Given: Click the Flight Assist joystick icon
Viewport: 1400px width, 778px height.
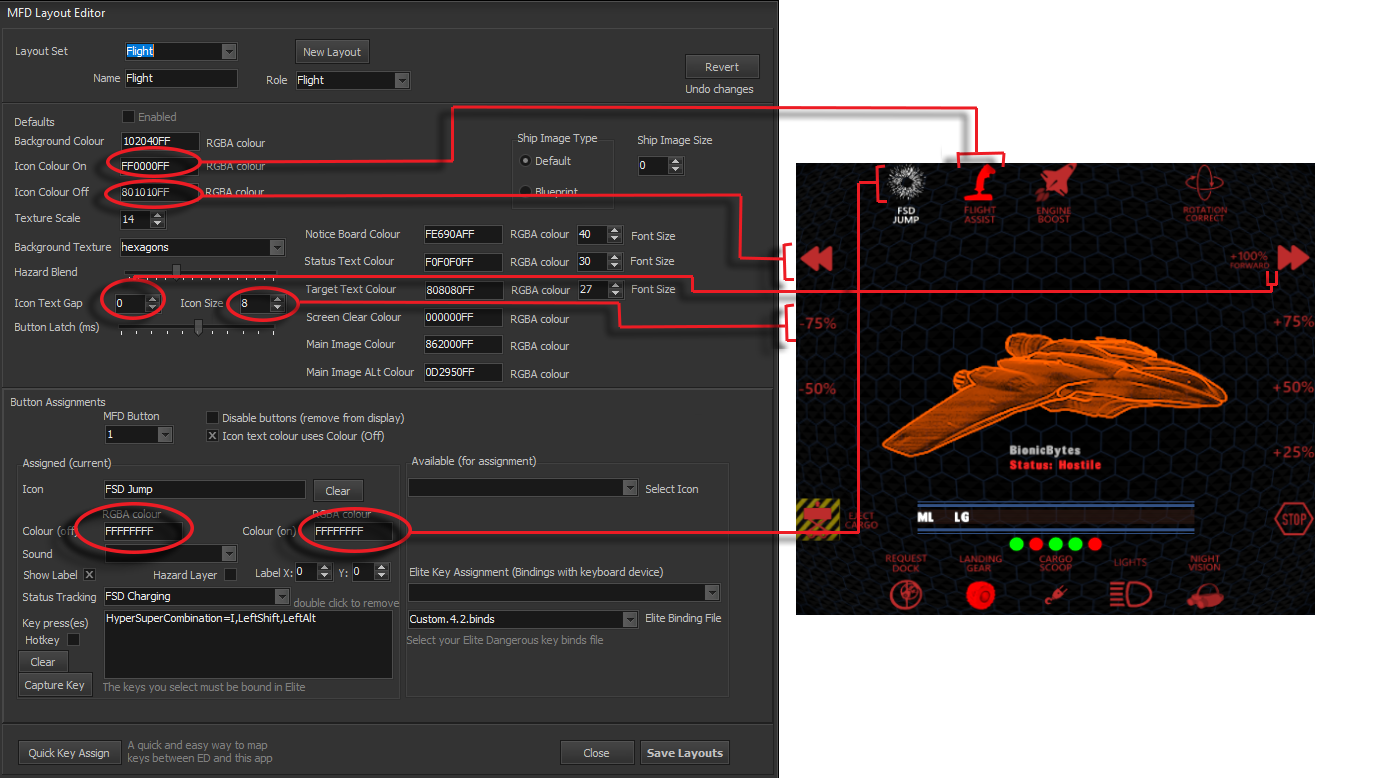Looking at the screenshot, I should (x=980, y=185).
